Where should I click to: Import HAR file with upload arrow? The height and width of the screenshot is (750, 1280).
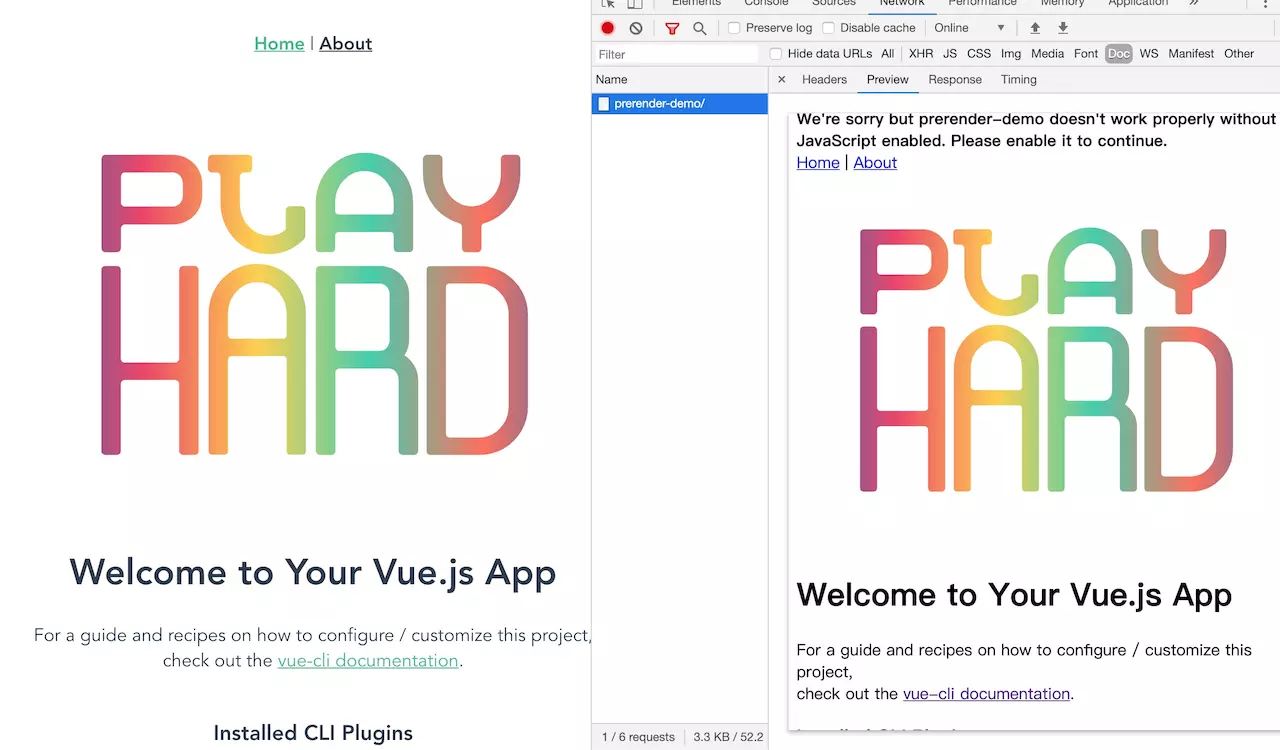coord(1035,28)
